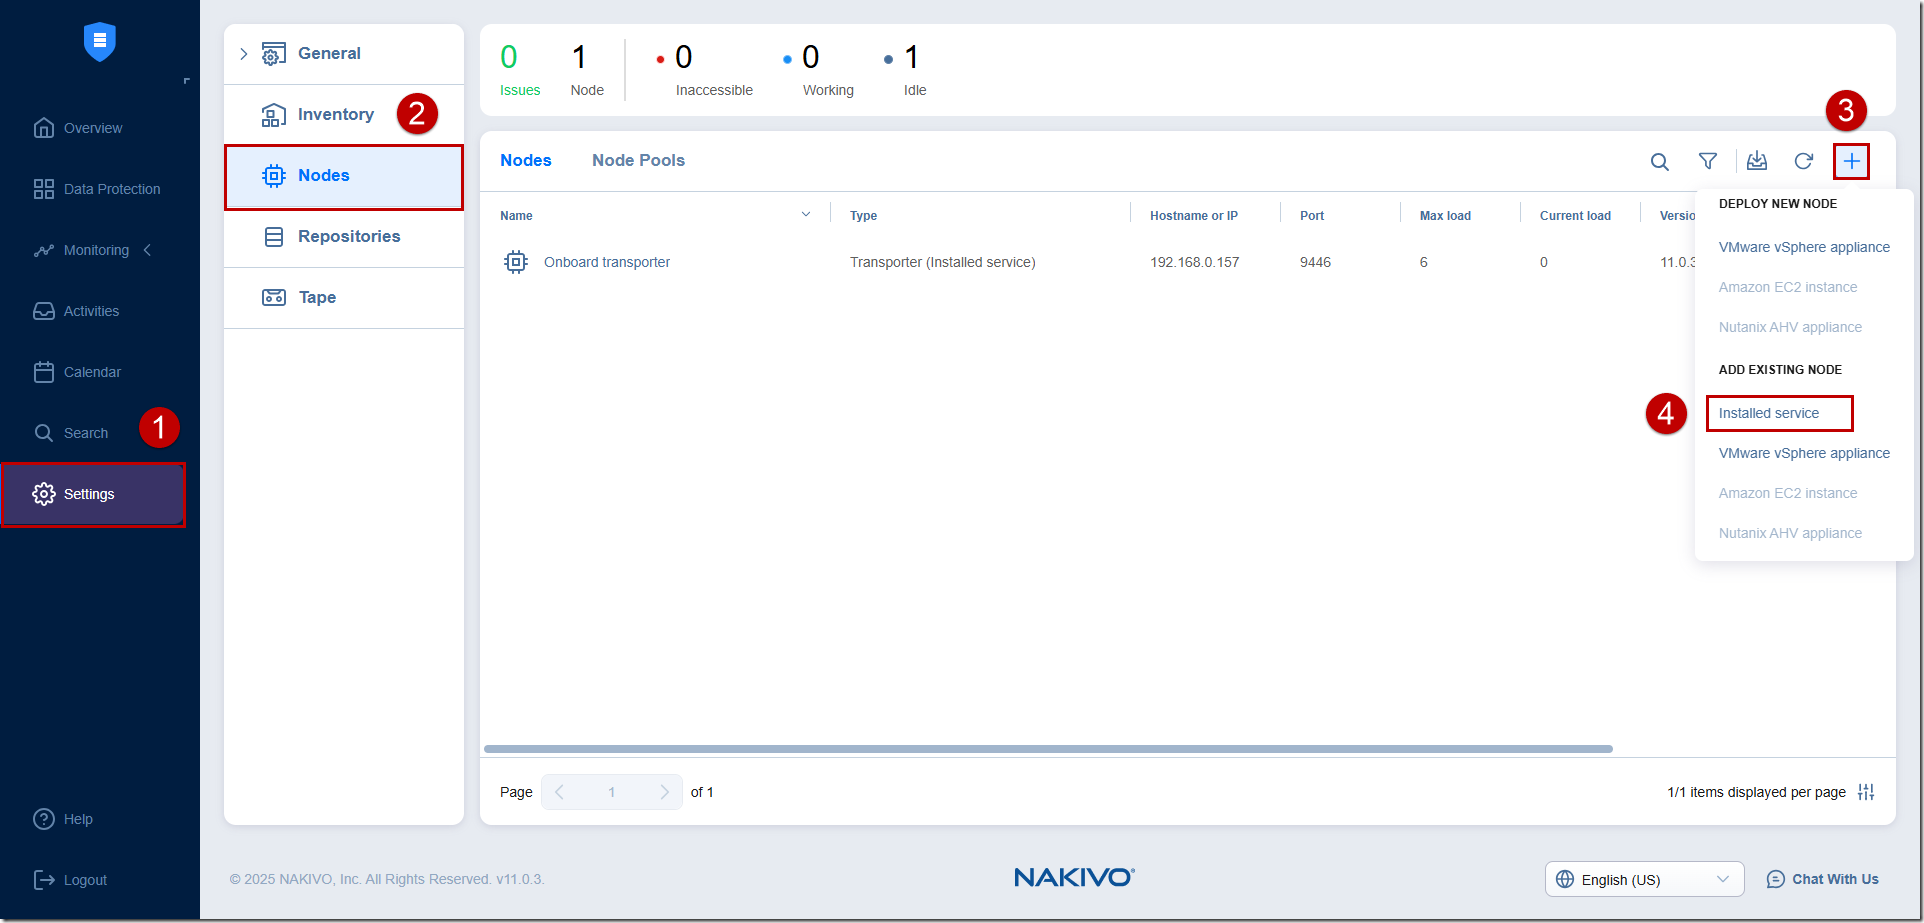Switch to Node Pools tab
Viewport: 1924px width, 923px height.
coord(638,160)
